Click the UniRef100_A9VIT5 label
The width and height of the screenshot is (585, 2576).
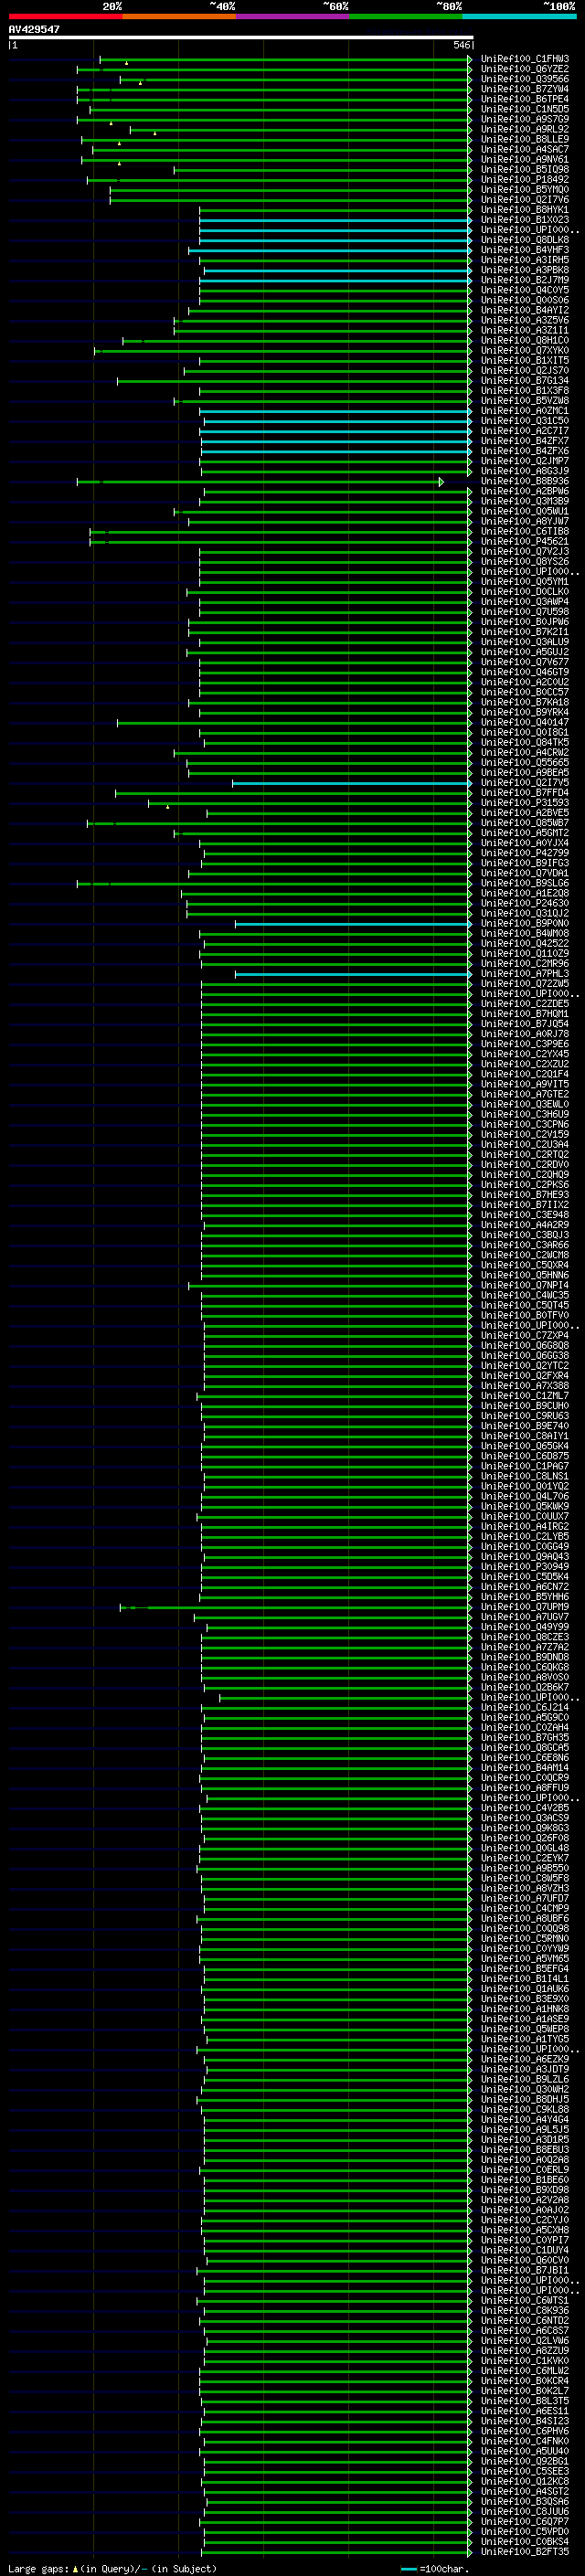[x=525, y=1084]
